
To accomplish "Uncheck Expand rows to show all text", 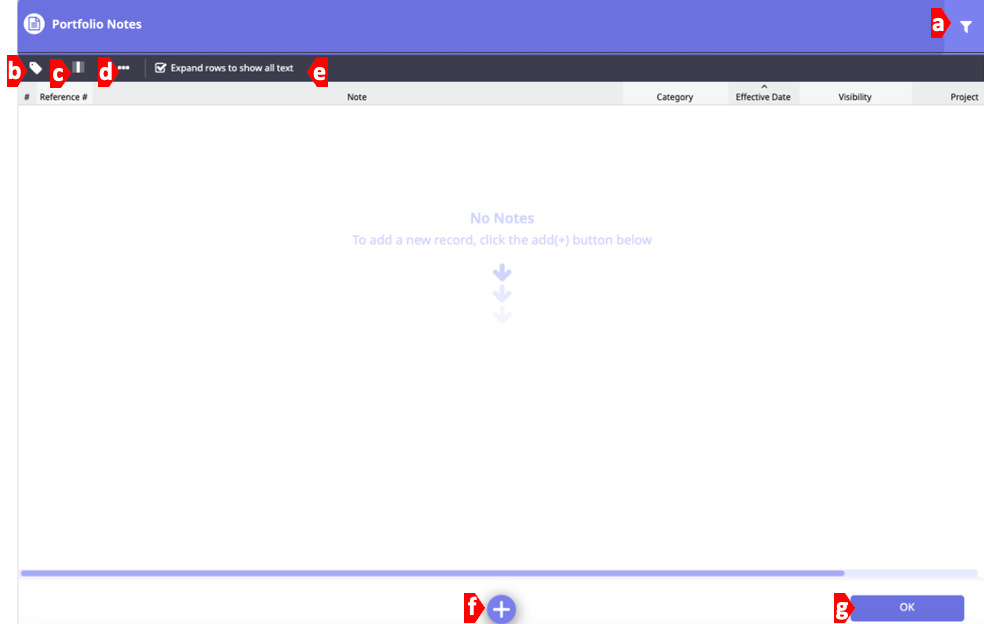I will point(160,68).
